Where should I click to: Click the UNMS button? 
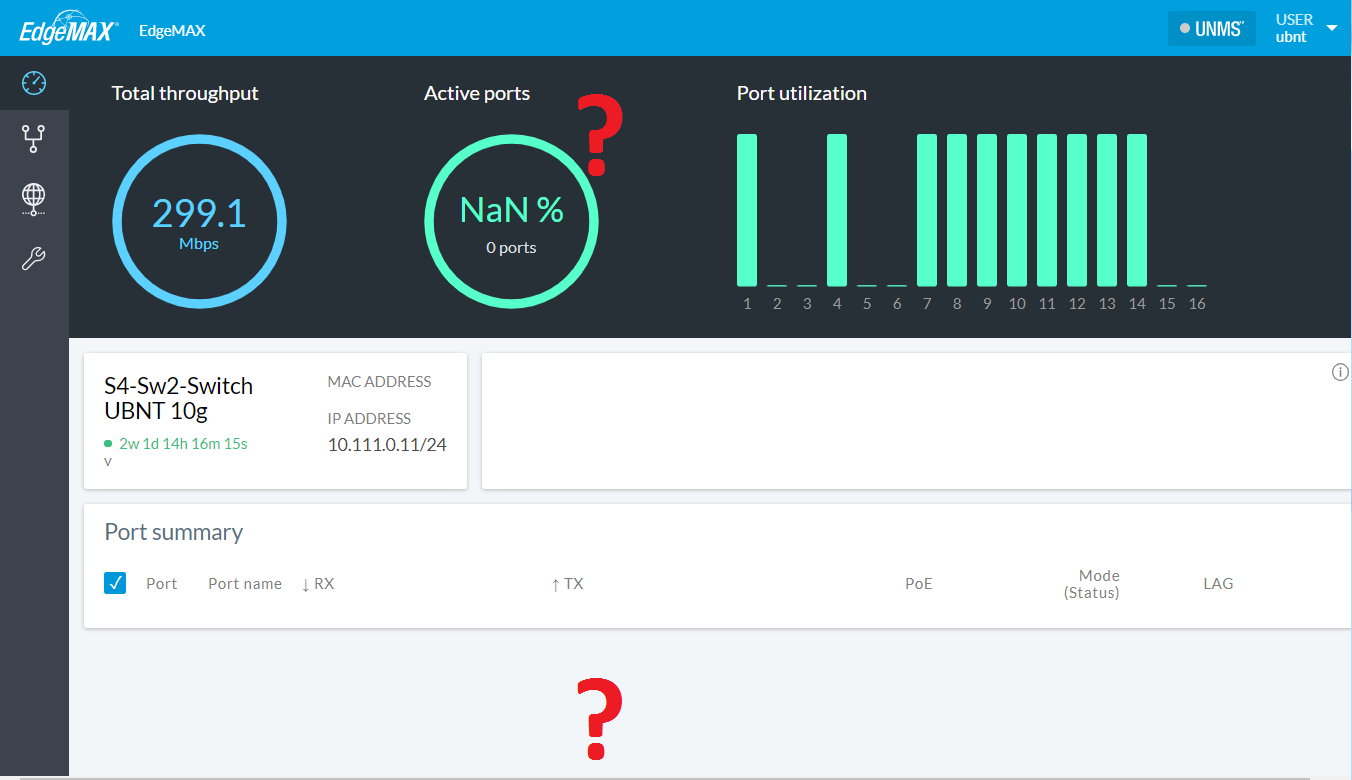(x=1211, y=29)
